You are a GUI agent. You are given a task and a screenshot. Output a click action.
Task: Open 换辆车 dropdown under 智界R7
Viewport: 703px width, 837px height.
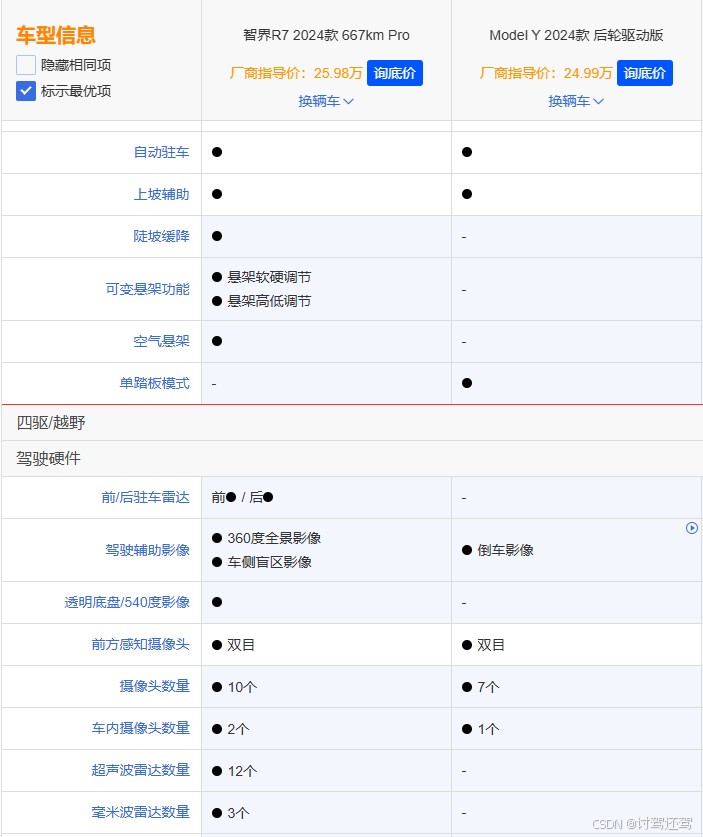[x=326, y=101]
